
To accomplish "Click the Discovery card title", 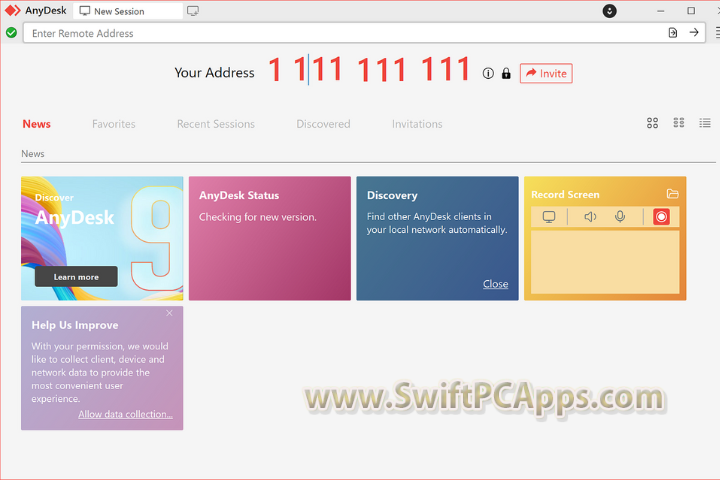I will 392,195.
